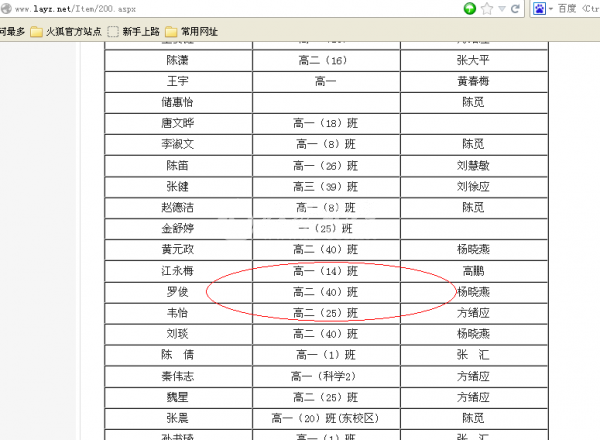Select table cell 一（25）班
The width and height of the screenshot is (600, 440).
(x=325, y=228)
